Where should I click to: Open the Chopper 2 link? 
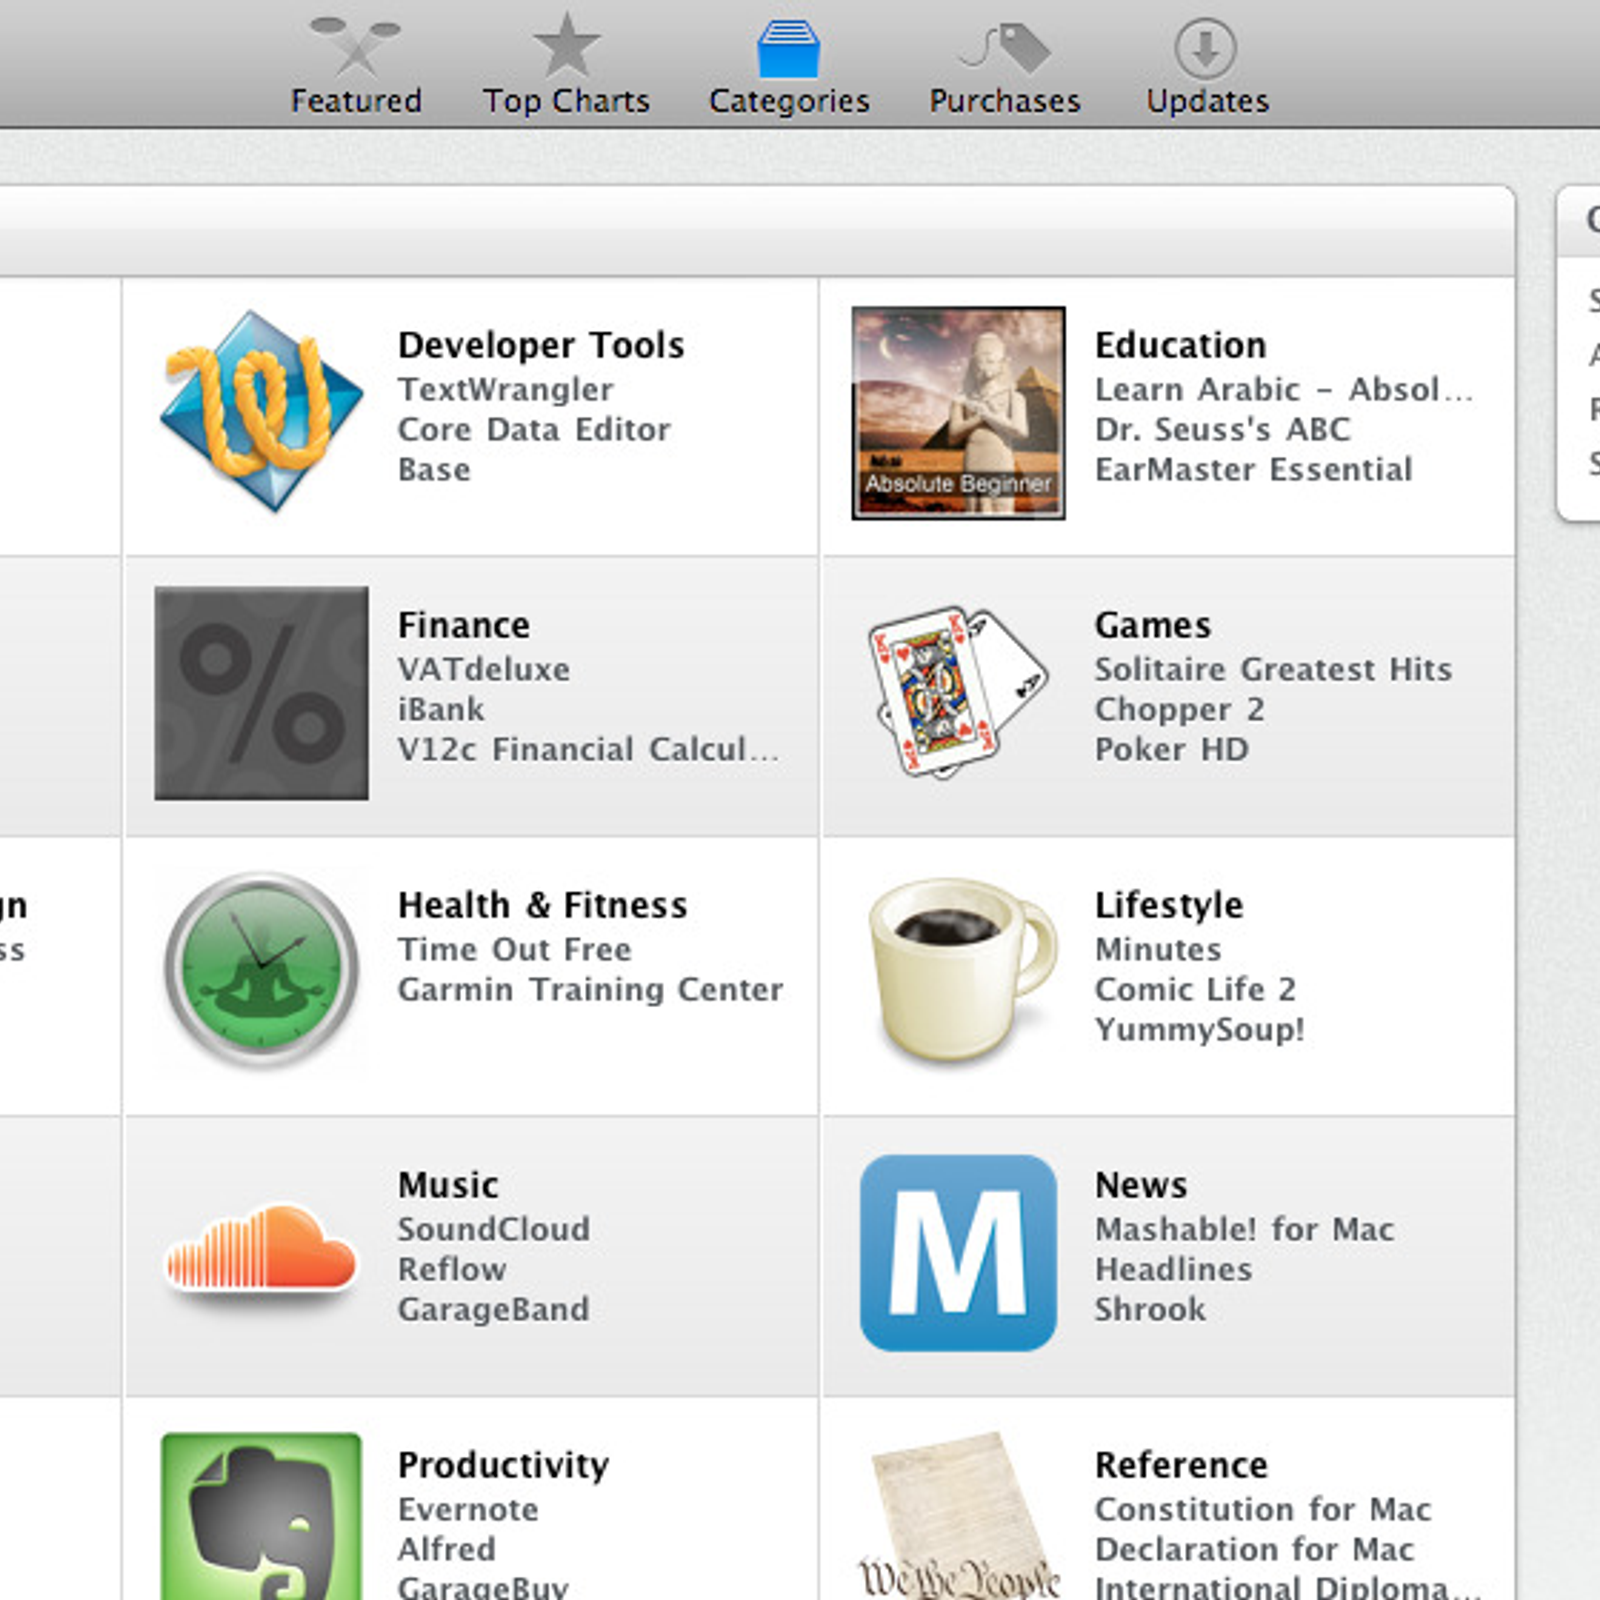(1180, 711)
